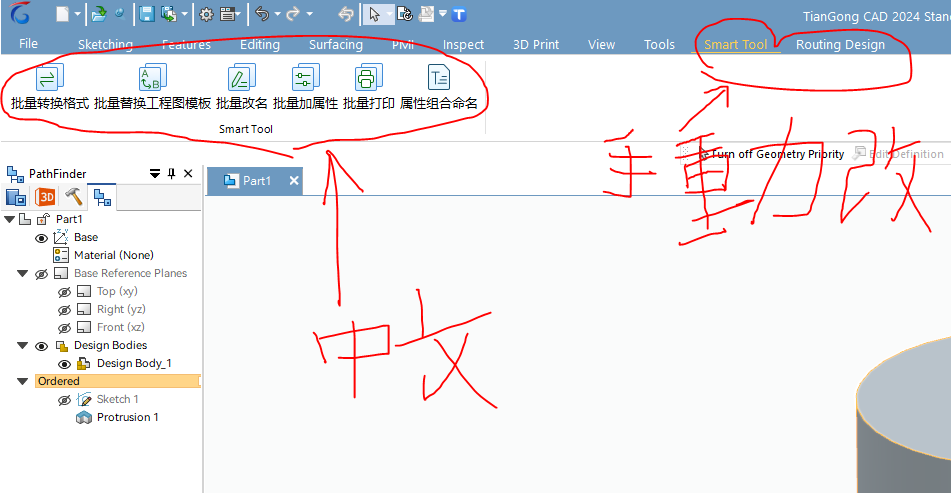
Task: Click the Save As copy icon
Action: pyautogui.click(x=169, y=14)
